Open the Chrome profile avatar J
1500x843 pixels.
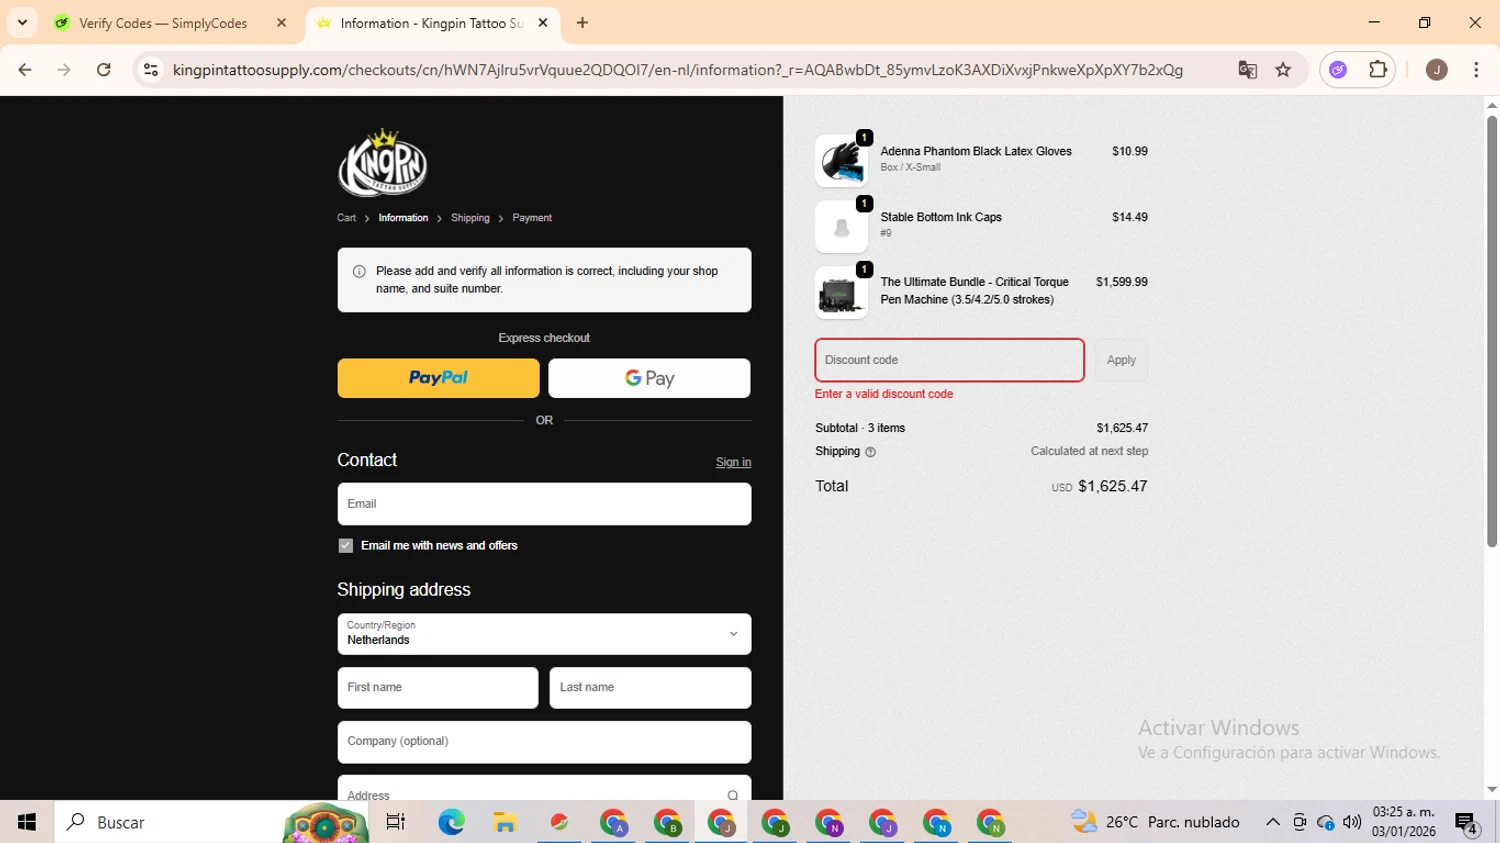click(1436, 70)
